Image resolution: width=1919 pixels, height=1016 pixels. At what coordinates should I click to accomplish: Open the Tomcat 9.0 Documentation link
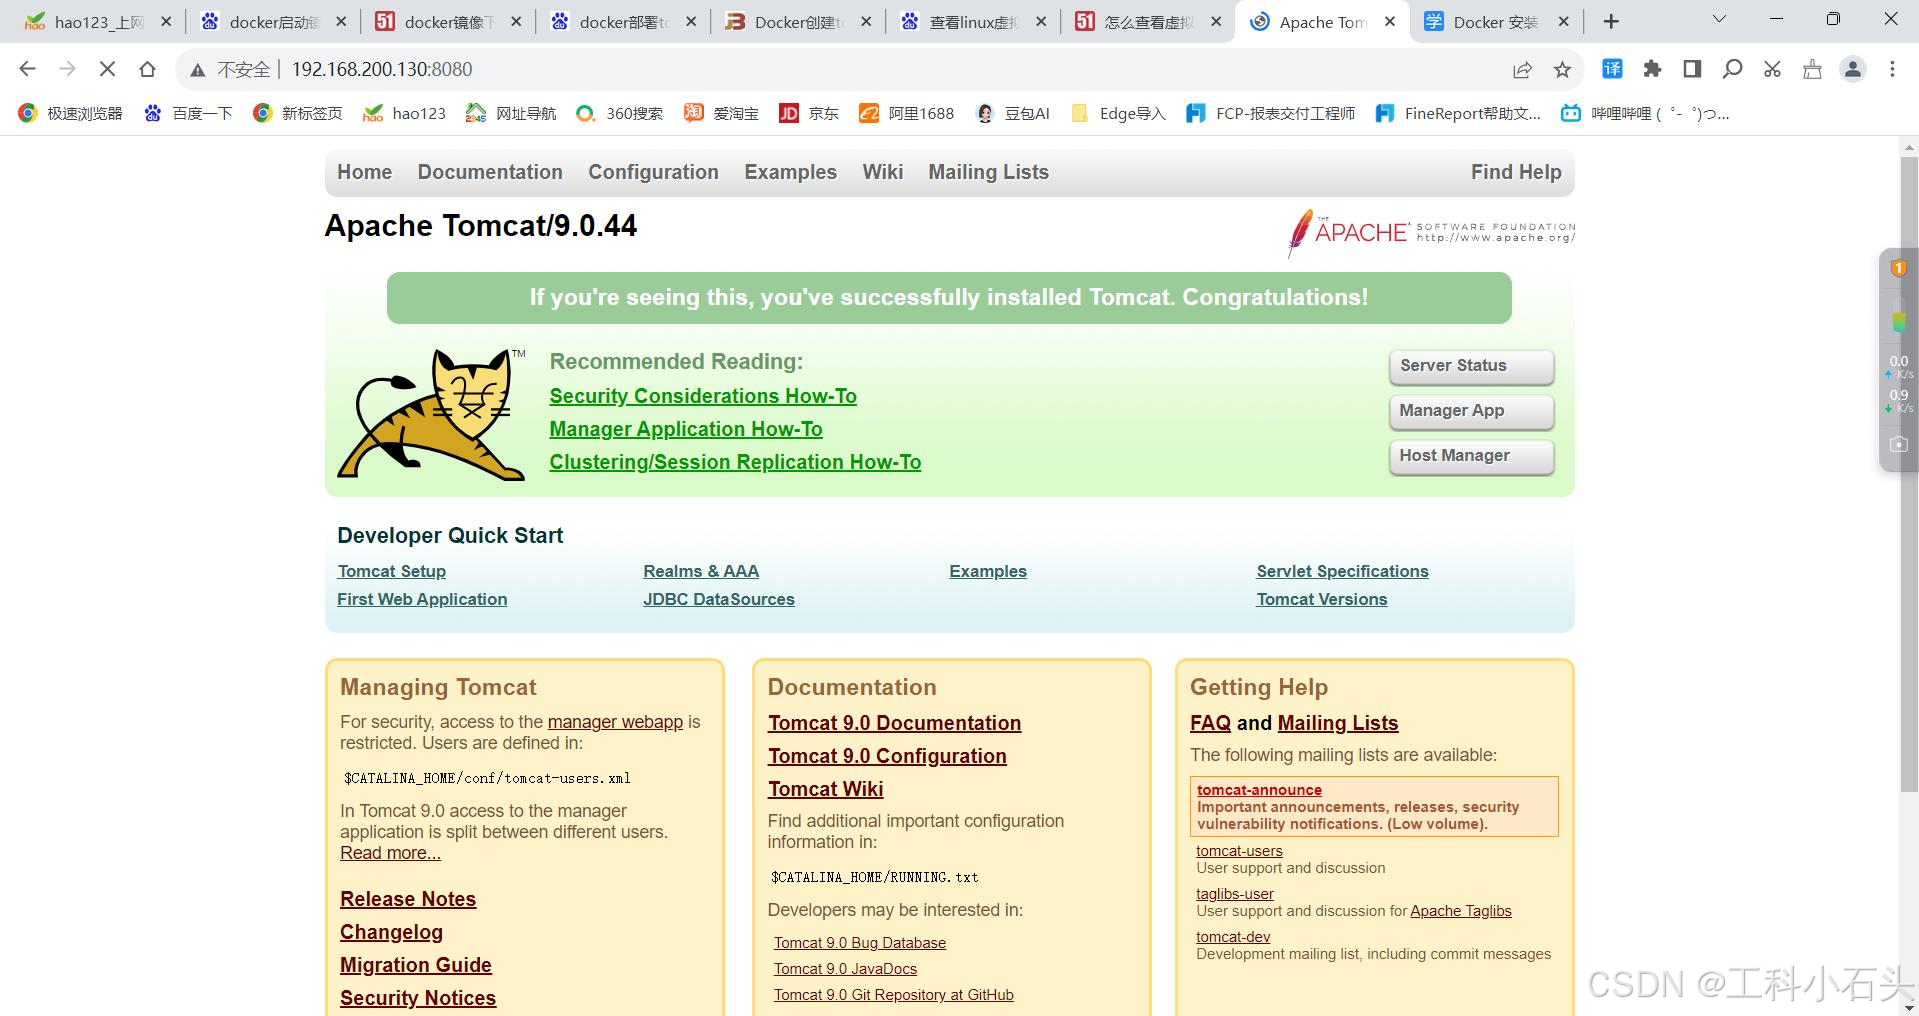point(894,723)
